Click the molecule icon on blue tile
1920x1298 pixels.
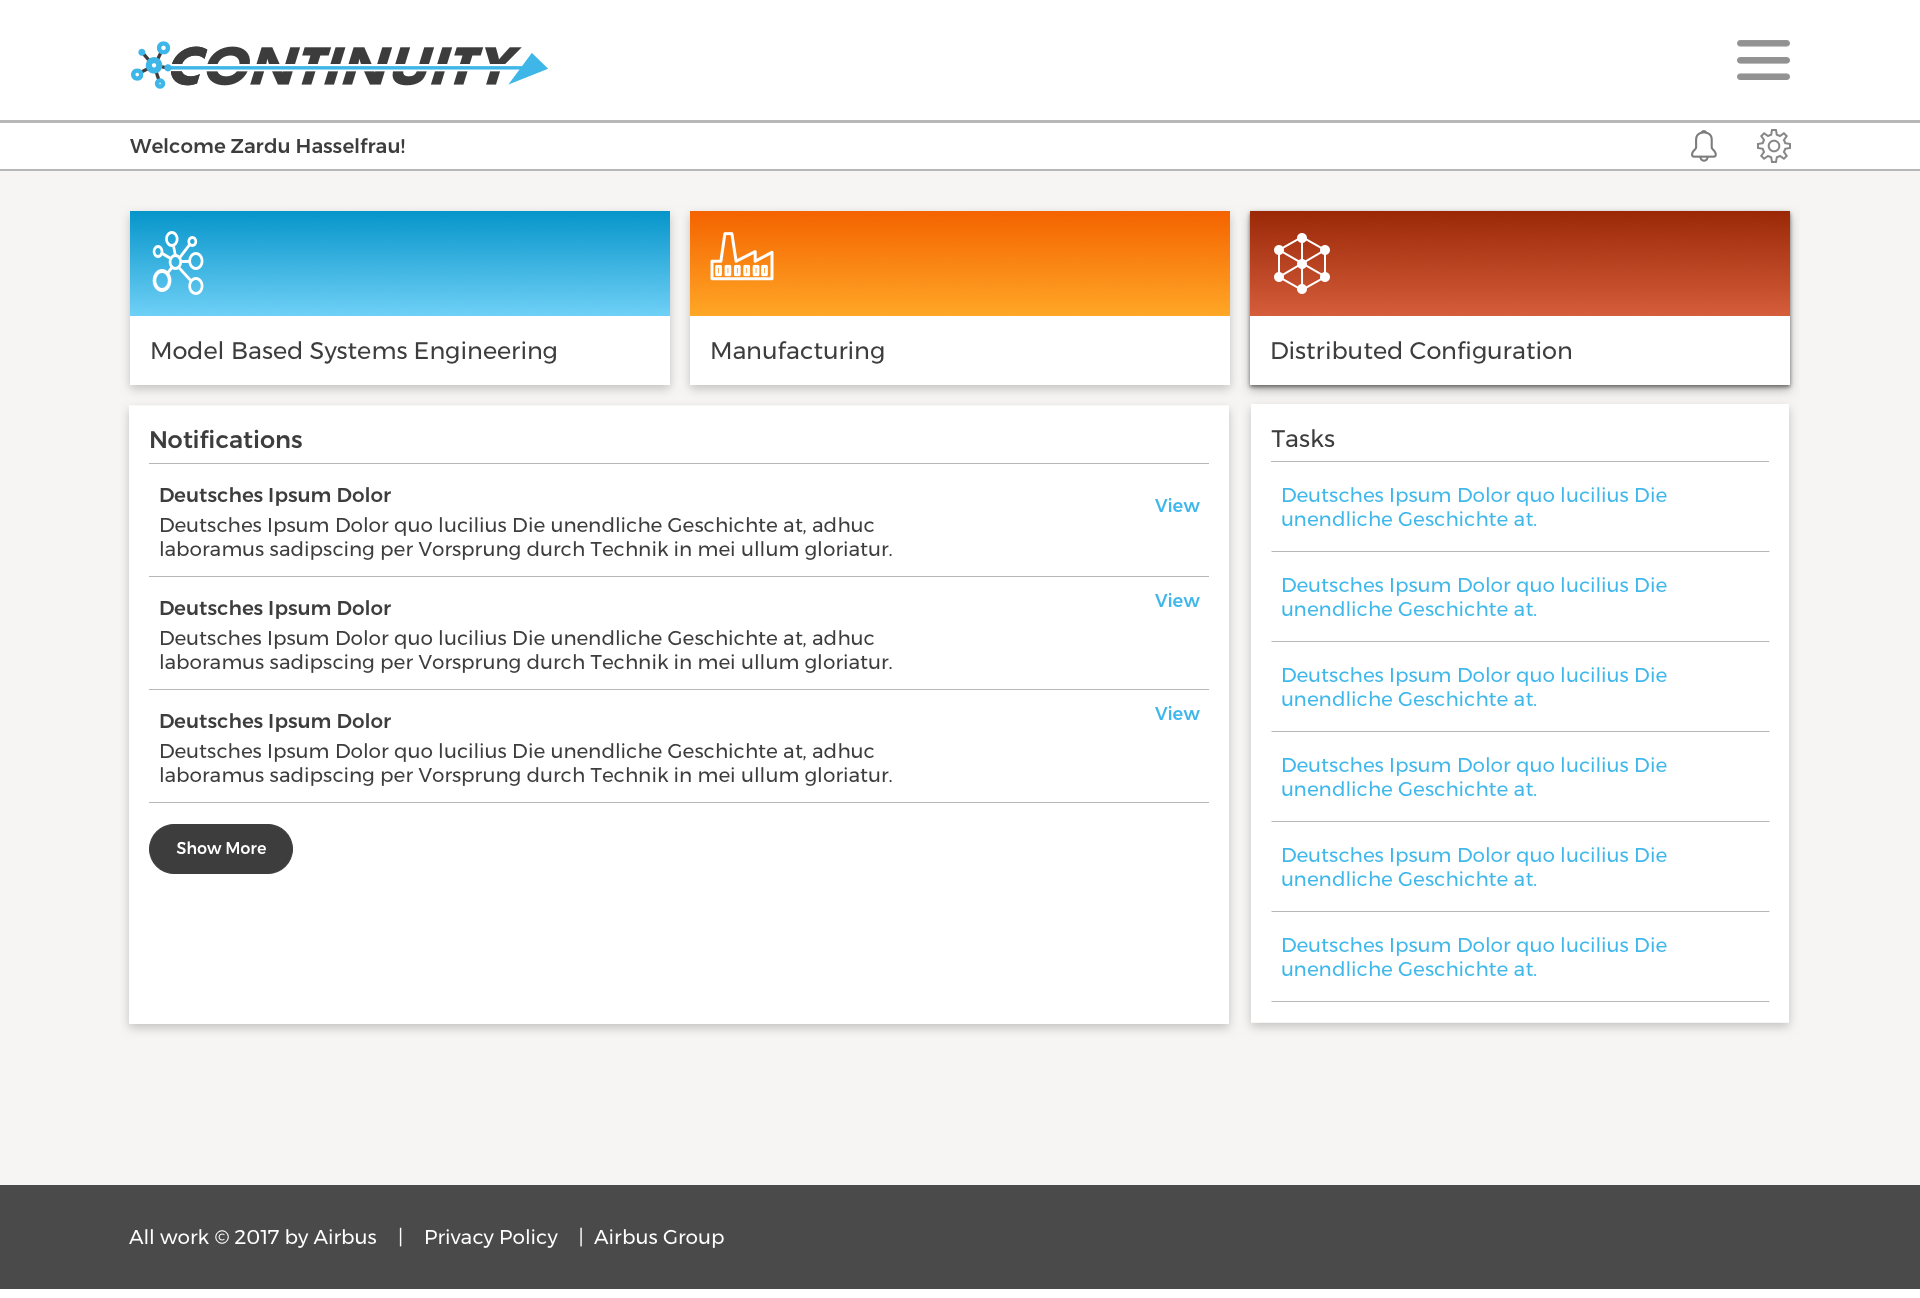[x=178, y=263]
